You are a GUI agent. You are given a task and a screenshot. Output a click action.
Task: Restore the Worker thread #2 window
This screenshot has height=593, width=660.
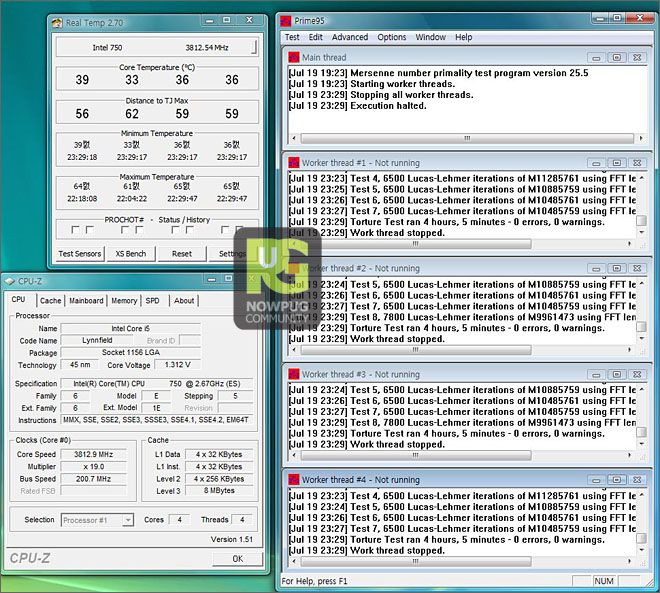(617, 269)
